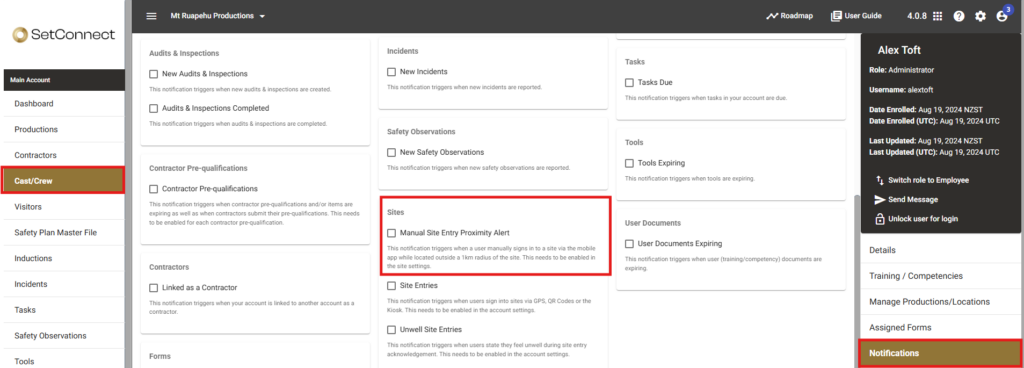Go to Cast/Crew in the sidebar
The height and width of the screenshot is (368, 1024).
[63, 181]
